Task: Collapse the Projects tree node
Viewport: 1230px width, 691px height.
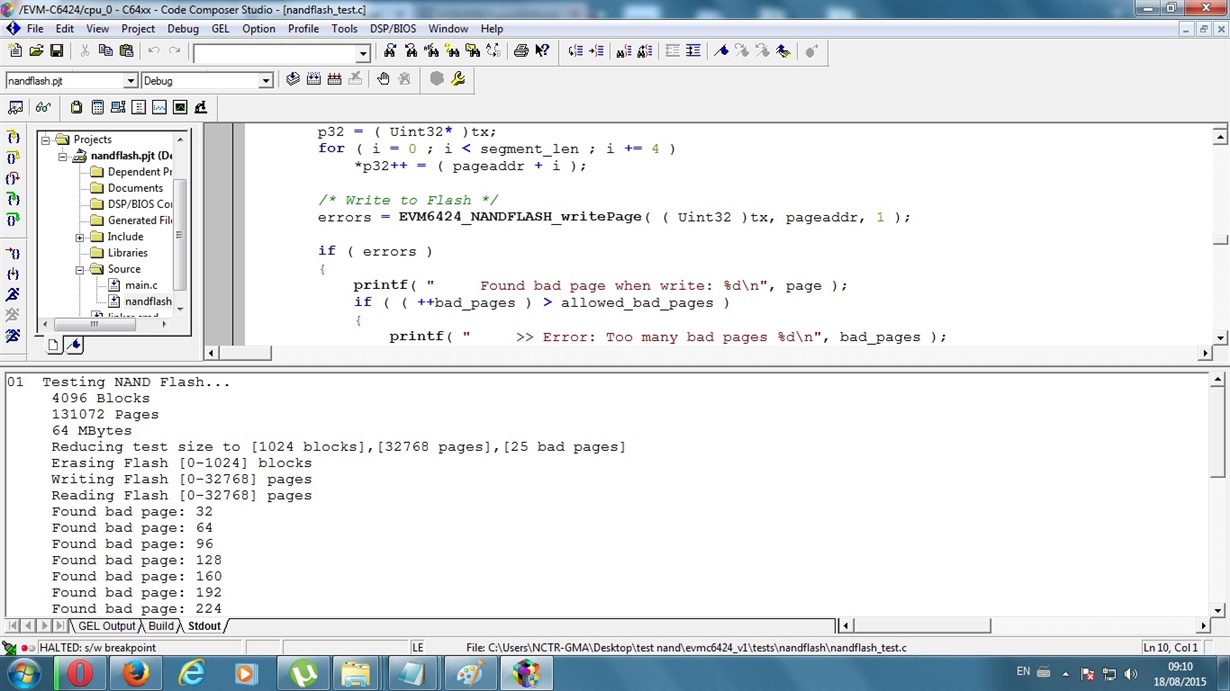Action: click(45, 139)
